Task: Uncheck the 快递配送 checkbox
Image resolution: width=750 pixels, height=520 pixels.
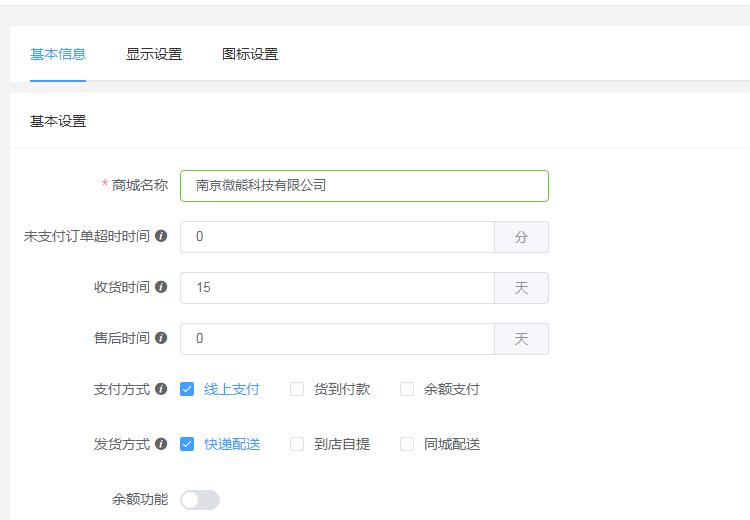Action: [187, 444]
